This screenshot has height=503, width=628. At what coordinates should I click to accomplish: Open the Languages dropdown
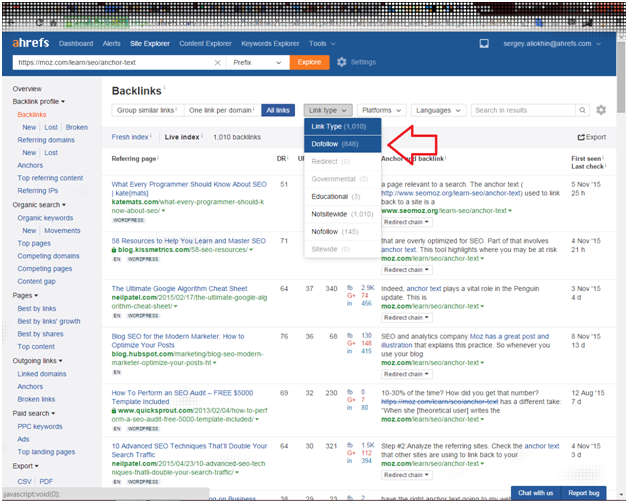(438, 110)
